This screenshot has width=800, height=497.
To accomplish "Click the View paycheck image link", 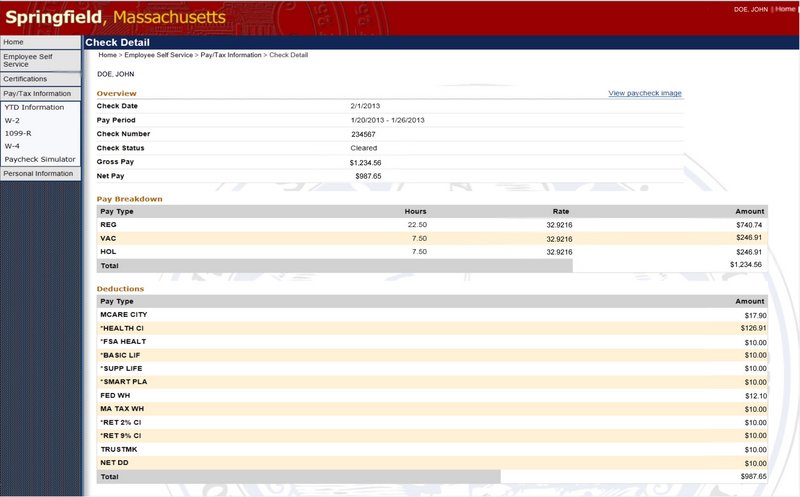I will click(644, 93).
